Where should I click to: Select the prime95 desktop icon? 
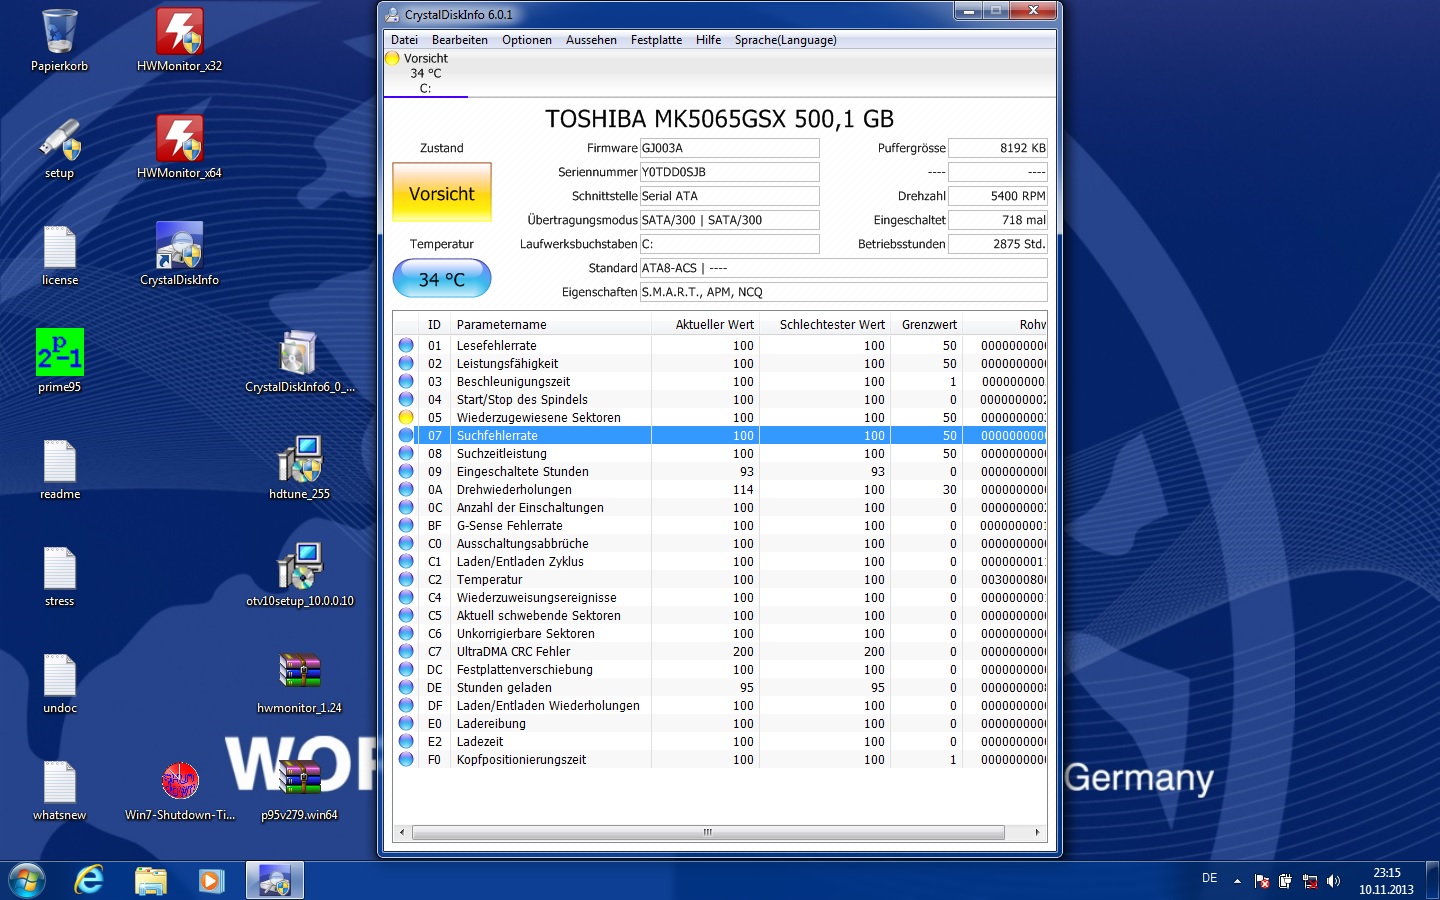click(59, 361)
